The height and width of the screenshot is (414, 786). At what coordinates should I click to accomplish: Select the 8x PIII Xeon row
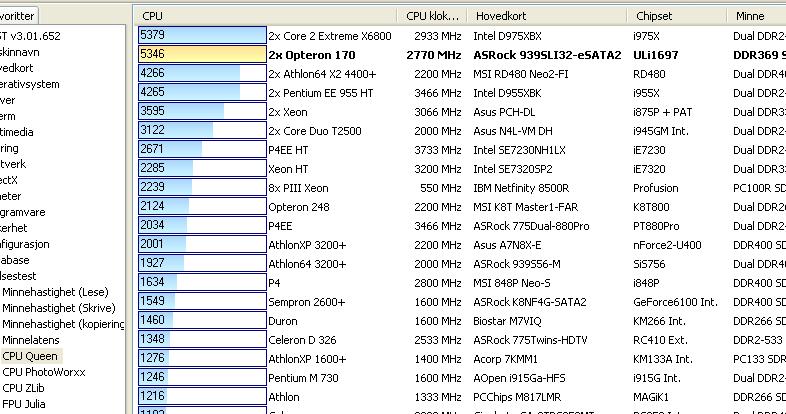[298, 188]
